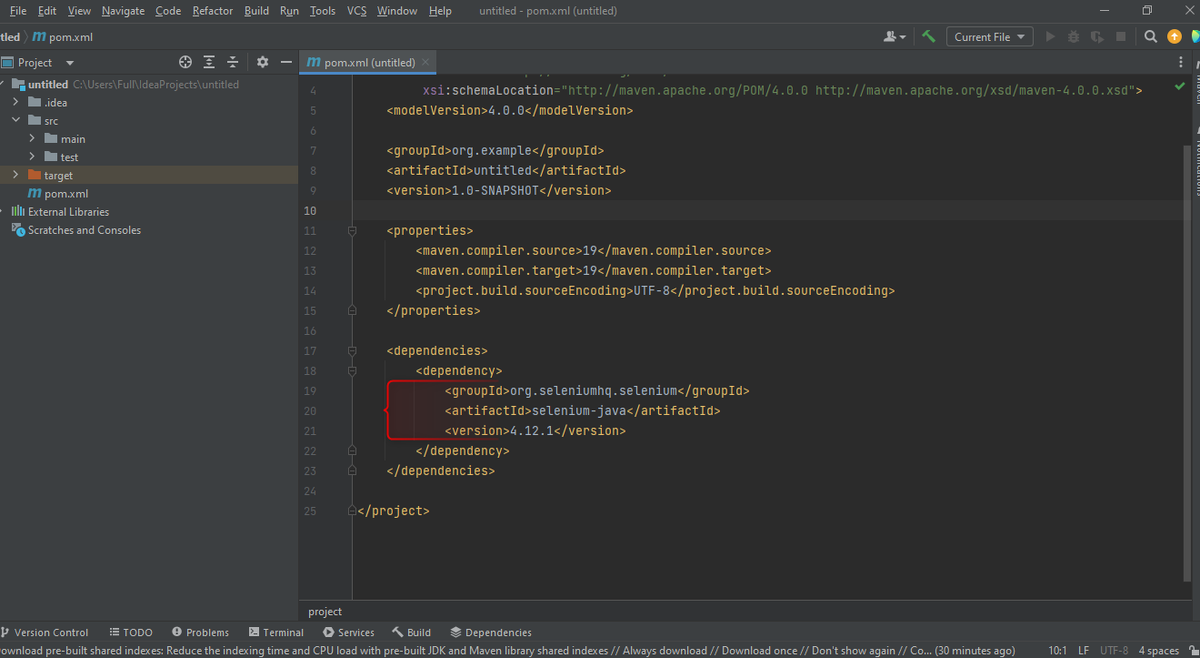Close the pom.xml editor tab
Viewport: 1200px width, 658px height.
click(425, 62)
